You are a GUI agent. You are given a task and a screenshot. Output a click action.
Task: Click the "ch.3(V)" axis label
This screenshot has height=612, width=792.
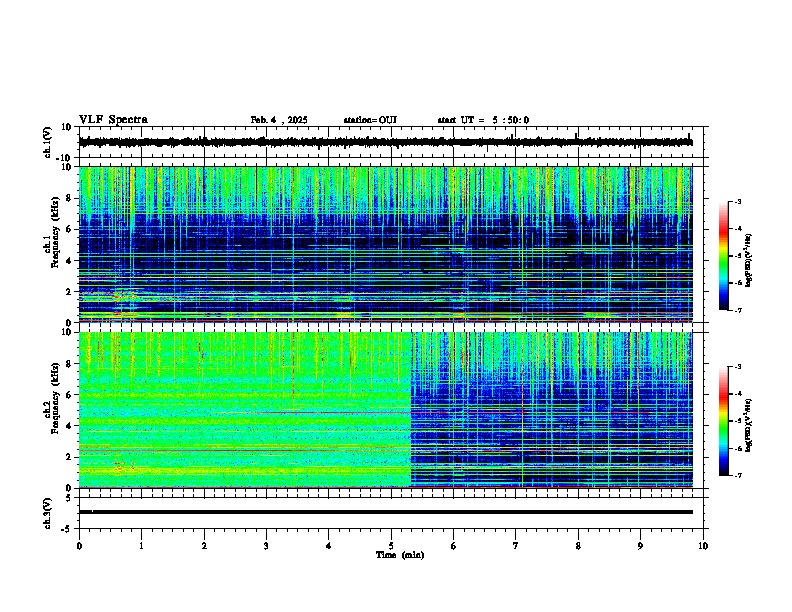[x=47, y=513]
